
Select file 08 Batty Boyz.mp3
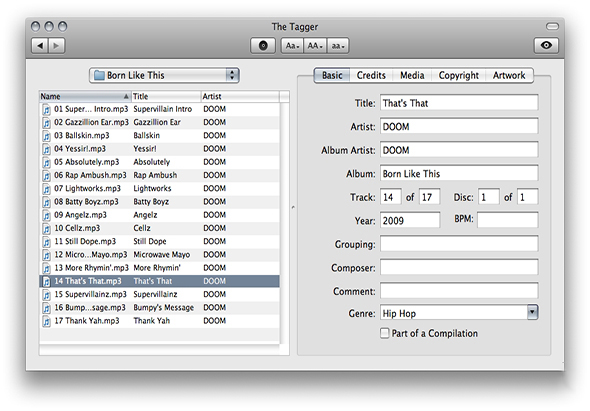[x=160, y=202]
